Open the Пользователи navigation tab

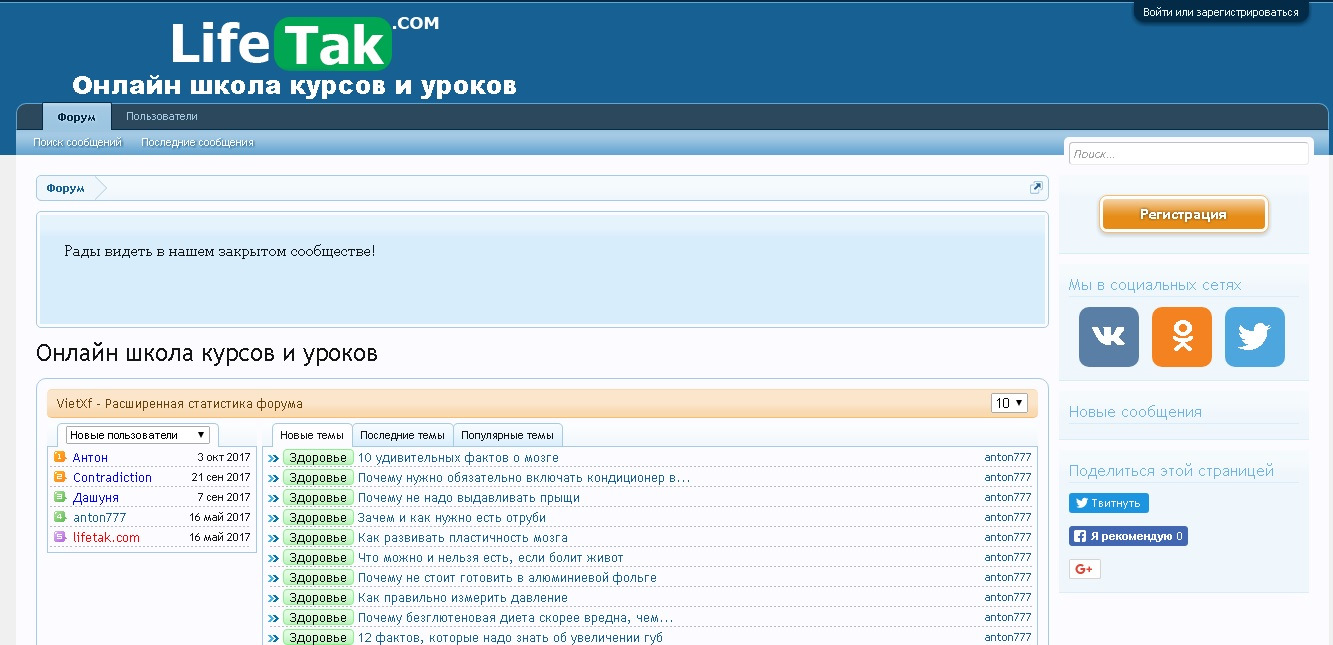click(162, 117)
